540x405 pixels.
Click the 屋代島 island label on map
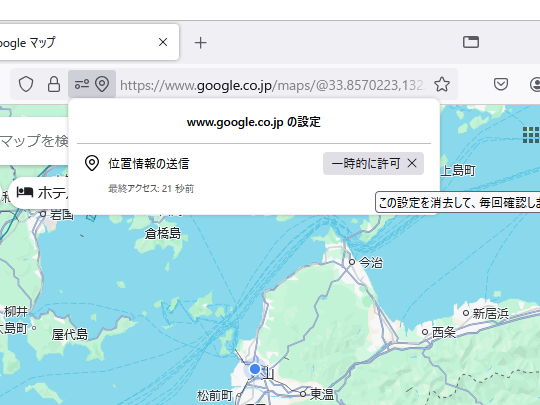click(x=70, y=334)
